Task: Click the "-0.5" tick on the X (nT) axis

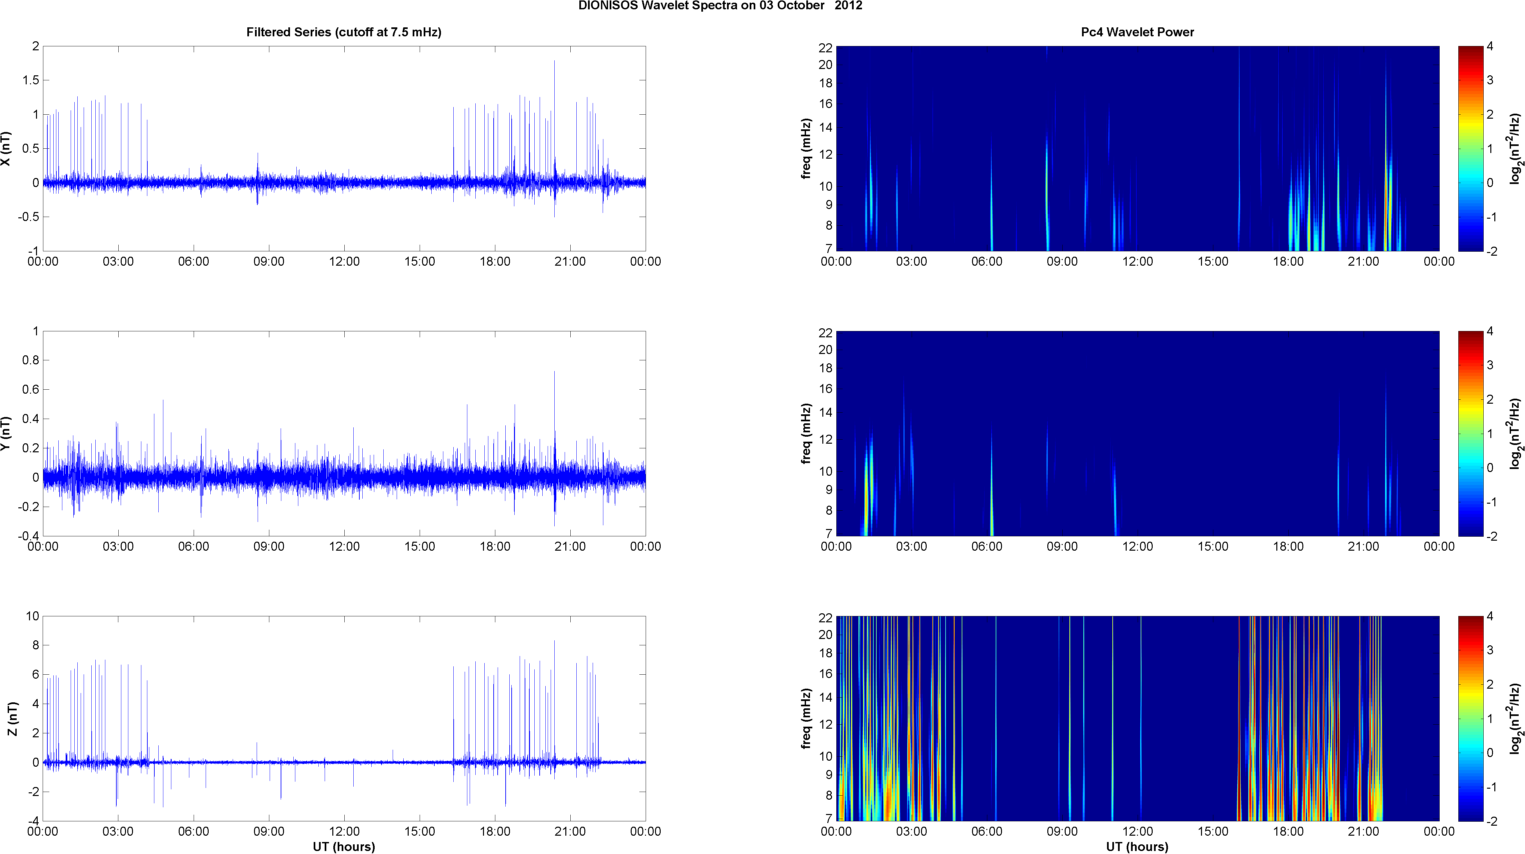Action: point(29,217)
